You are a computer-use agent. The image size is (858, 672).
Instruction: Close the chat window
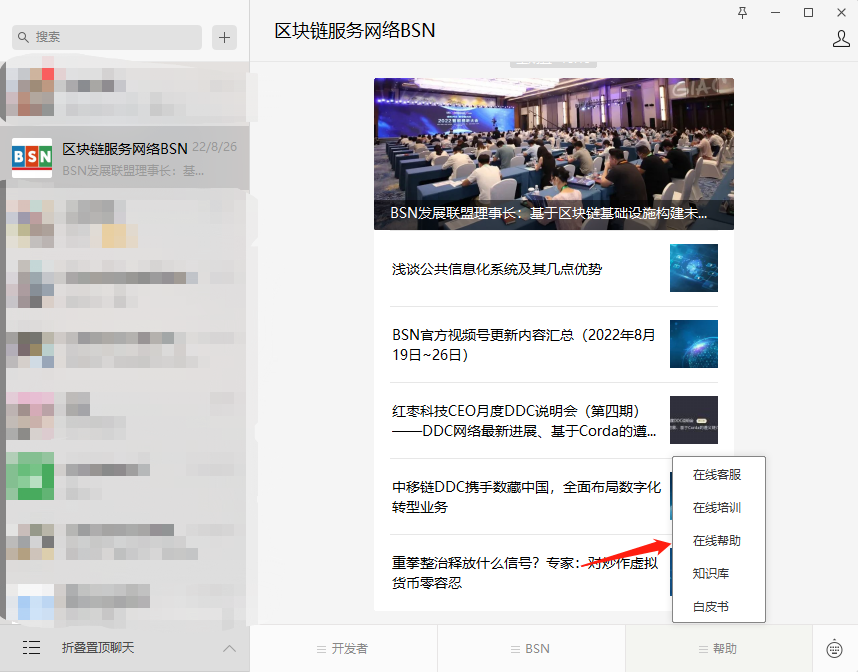pos(842,13)
